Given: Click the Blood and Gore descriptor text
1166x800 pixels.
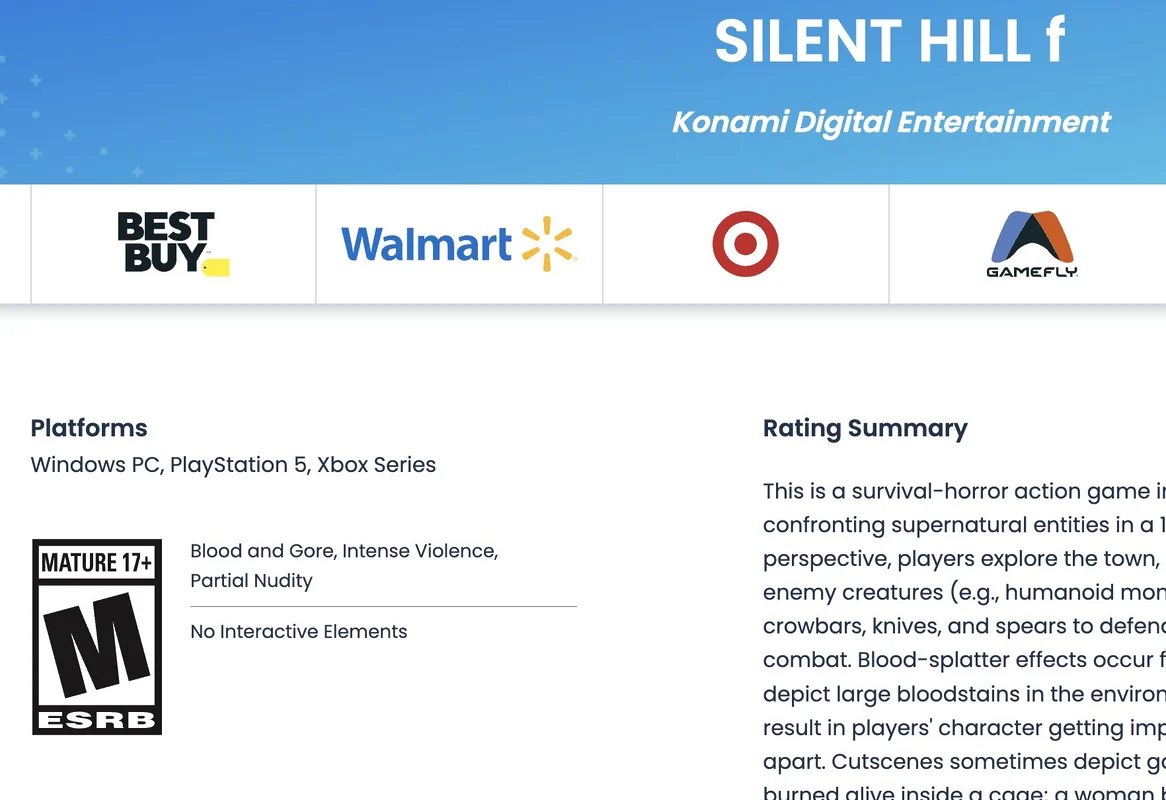Looking at the screenshot, I should point(262,551).
